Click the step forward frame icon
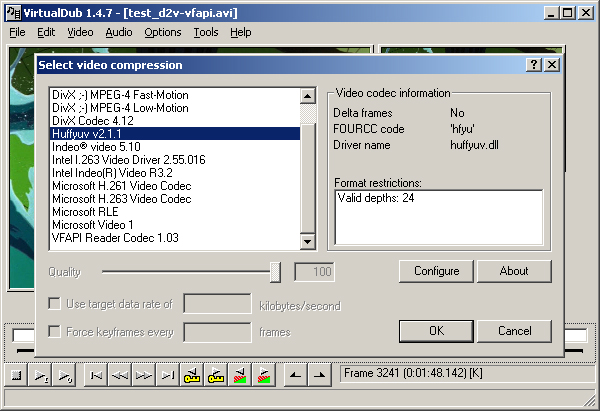Image resolution: width=600 pixels, height=411 pixels. pos(143,376)
